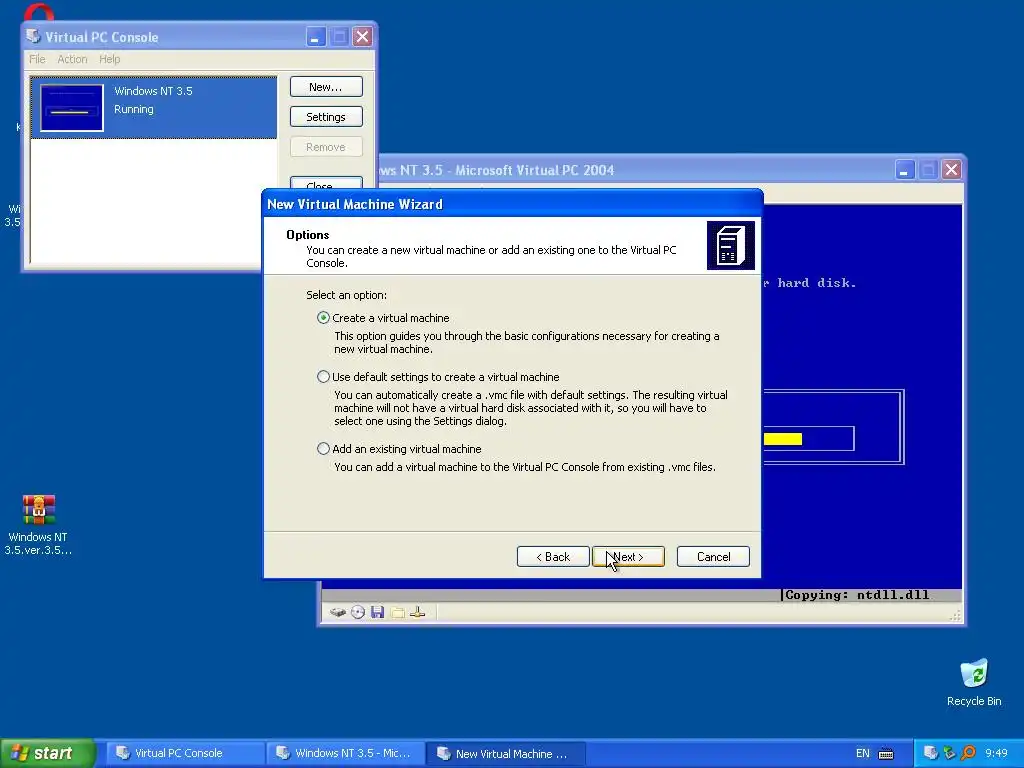Cancel the New Virtual Machine Wizard
The height and width of the screenshot is (768, 1024).
click(x=713, y=556)
